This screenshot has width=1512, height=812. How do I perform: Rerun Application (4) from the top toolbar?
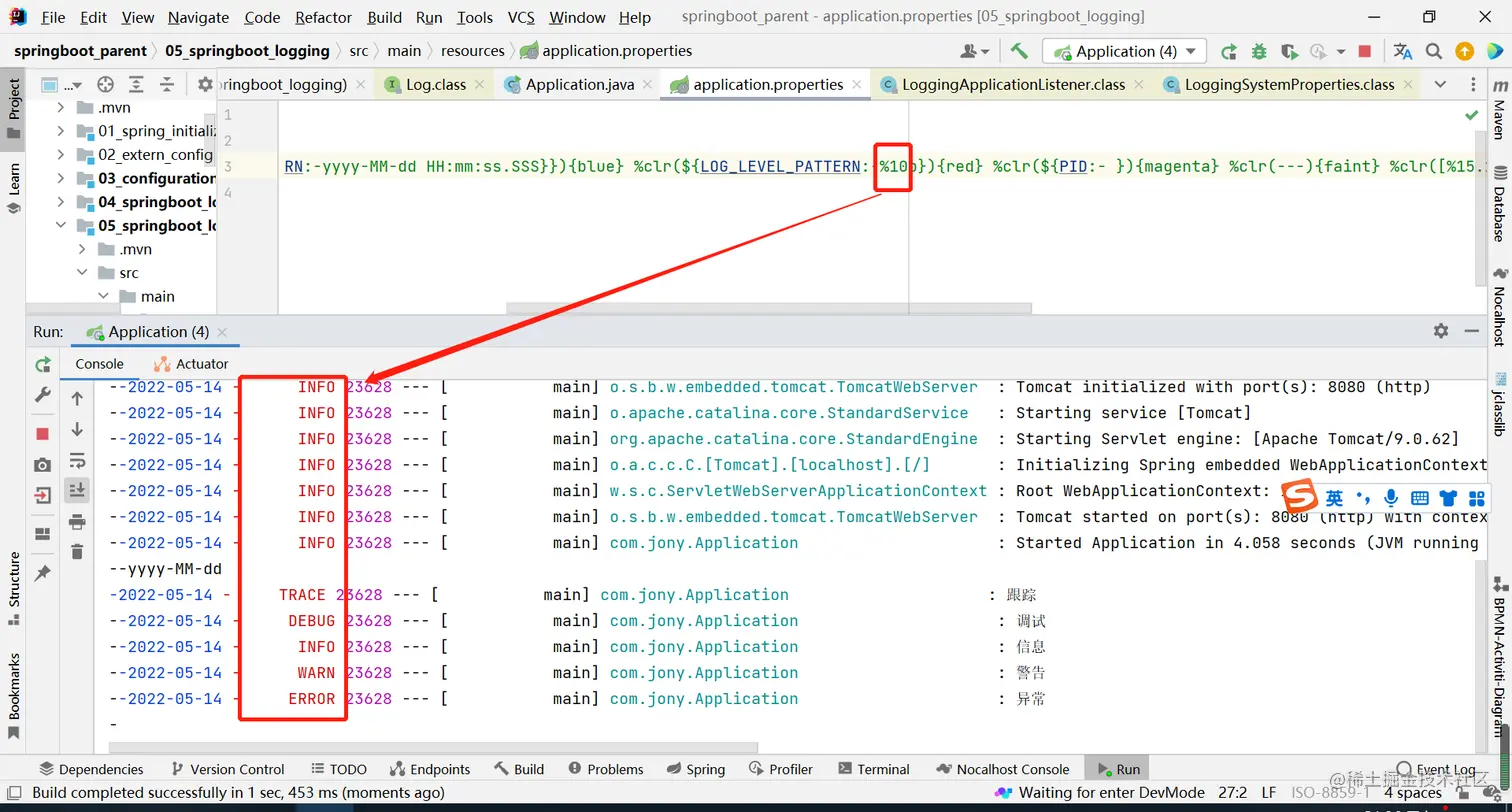[1229, 51]
